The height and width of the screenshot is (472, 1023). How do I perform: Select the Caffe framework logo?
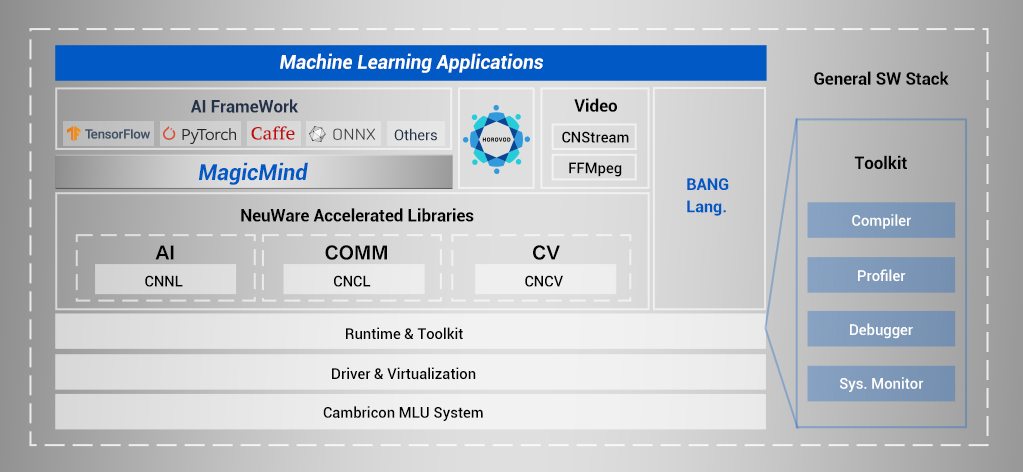click(272, 134)
